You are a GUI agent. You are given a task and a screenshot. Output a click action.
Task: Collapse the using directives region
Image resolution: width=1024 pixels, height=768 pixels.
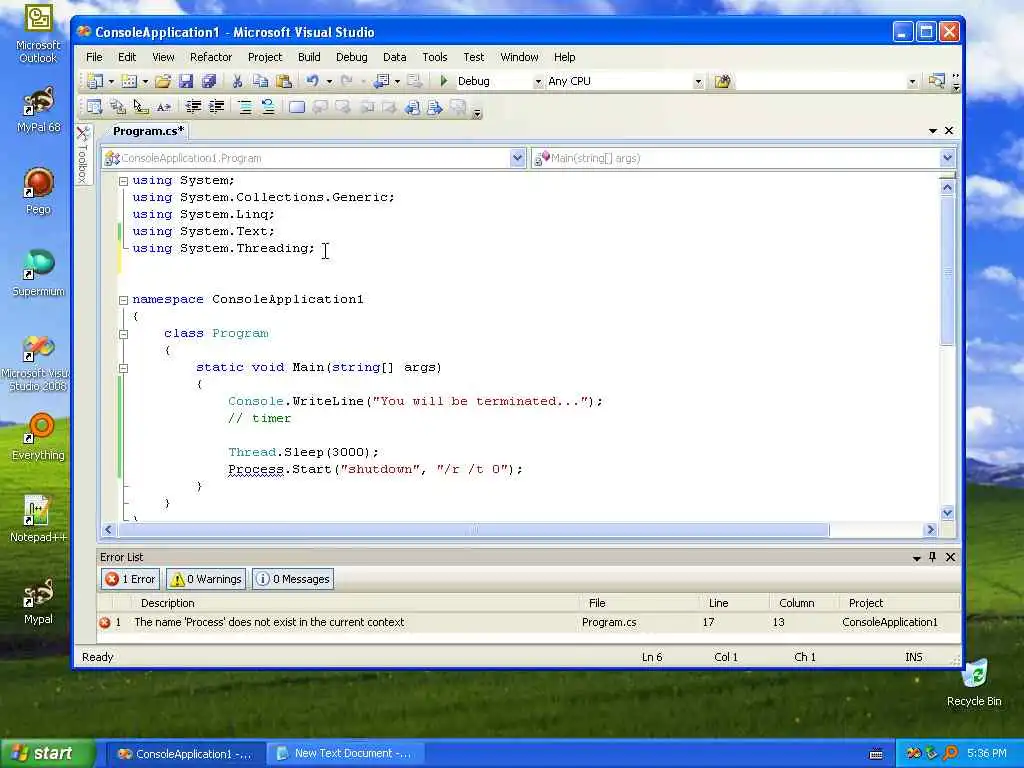[x=123, y=181]
